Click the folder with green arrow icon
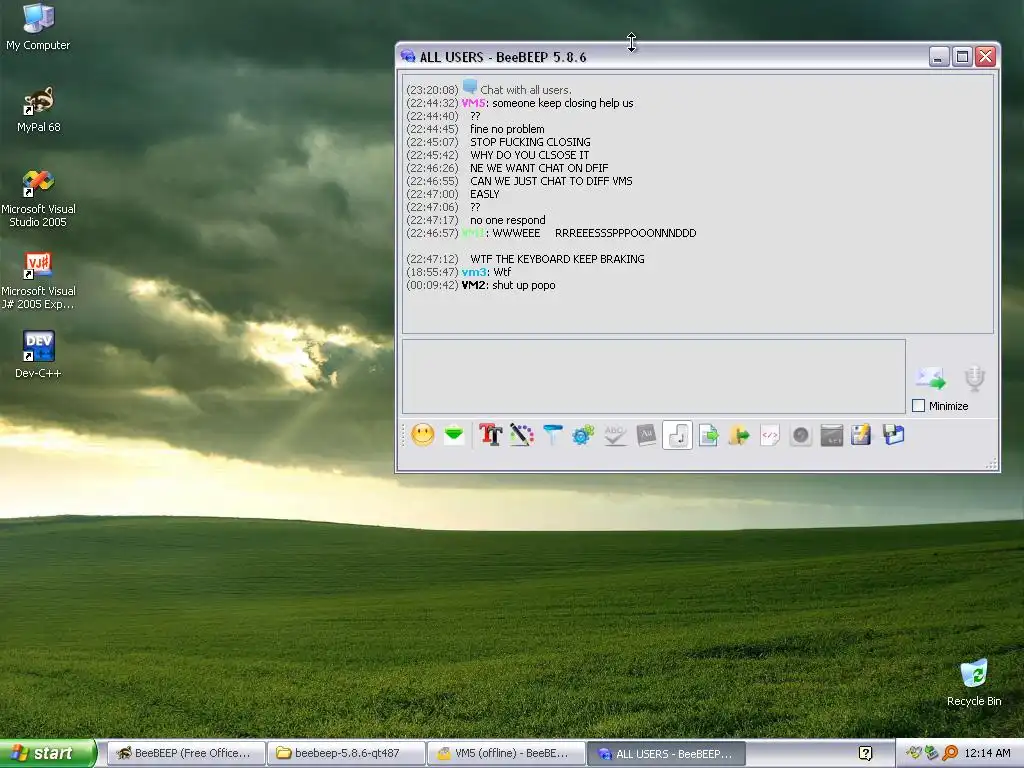 click(x=739, y=435)
